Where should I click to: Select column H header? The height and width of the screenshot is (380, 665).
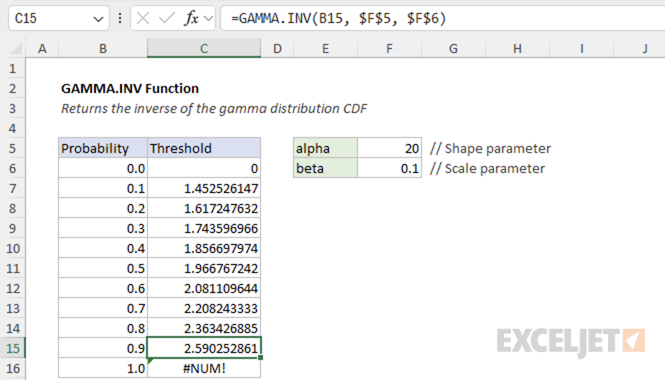click(517, 48)
